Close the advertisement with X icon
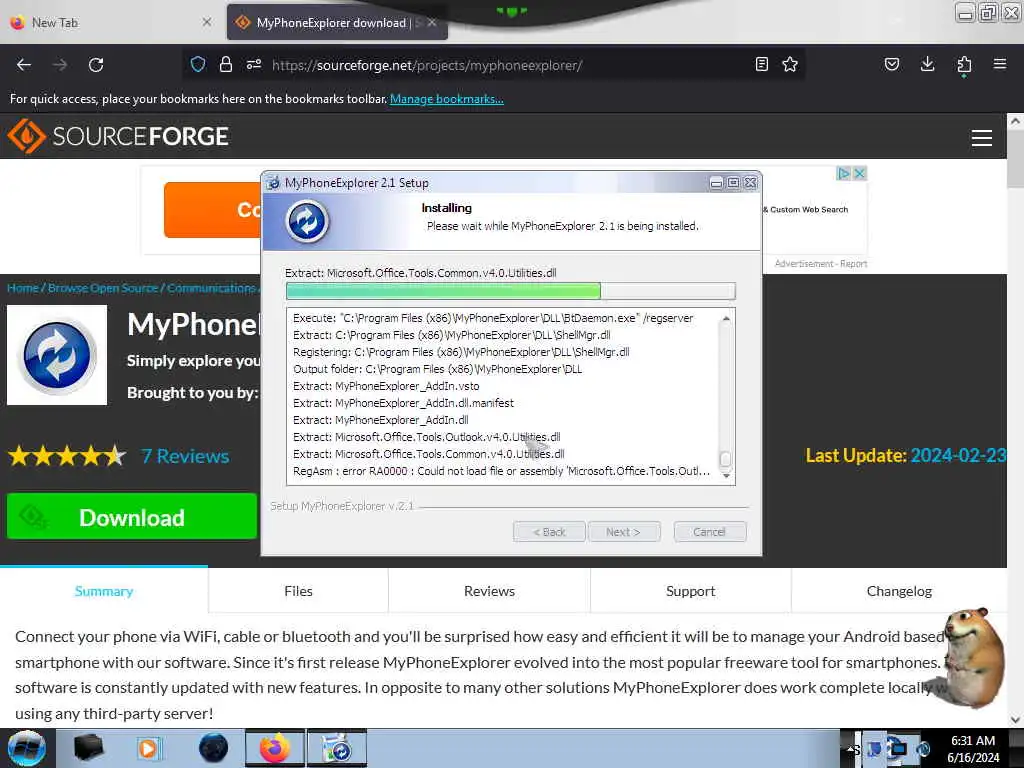Image resolution: width=1024 pixels, height=768 pixels. tap(860, 174)
